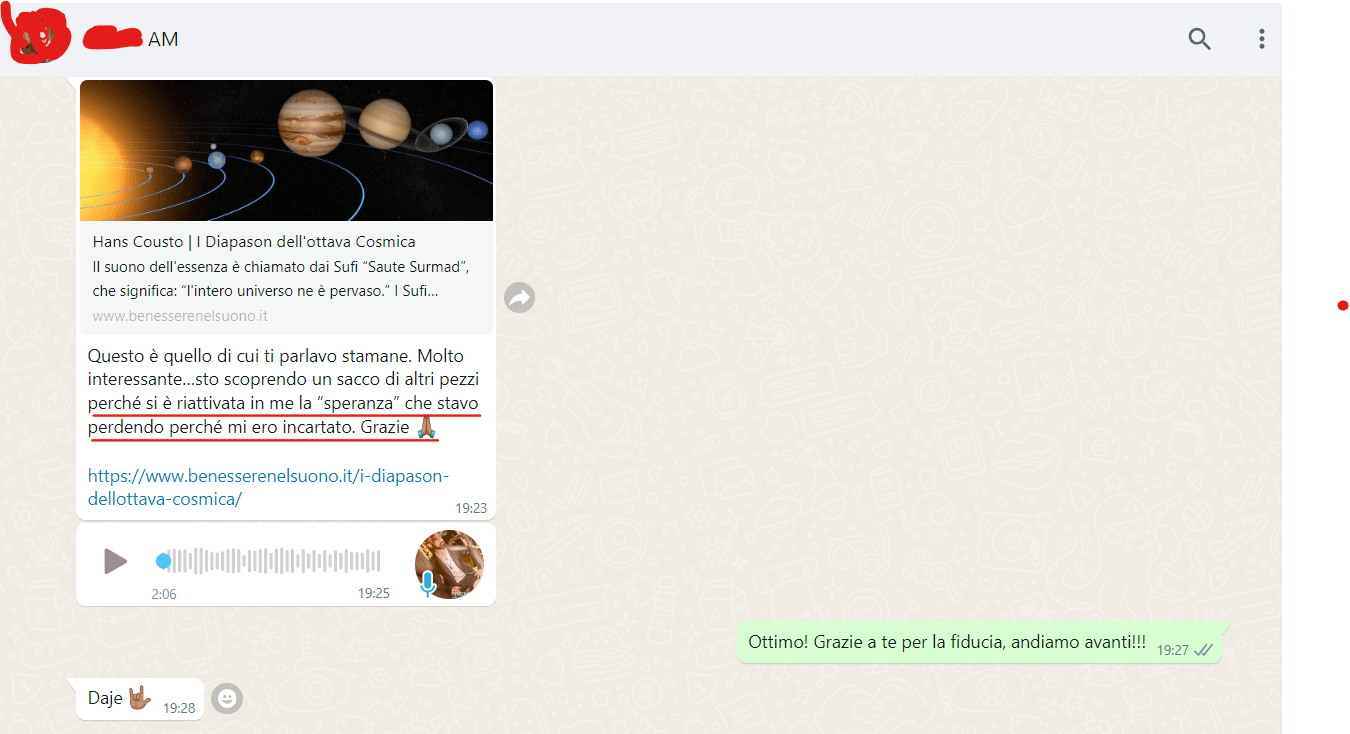Click the contact profile picture in header
1350x734 pixels.
tap(38, 37)
